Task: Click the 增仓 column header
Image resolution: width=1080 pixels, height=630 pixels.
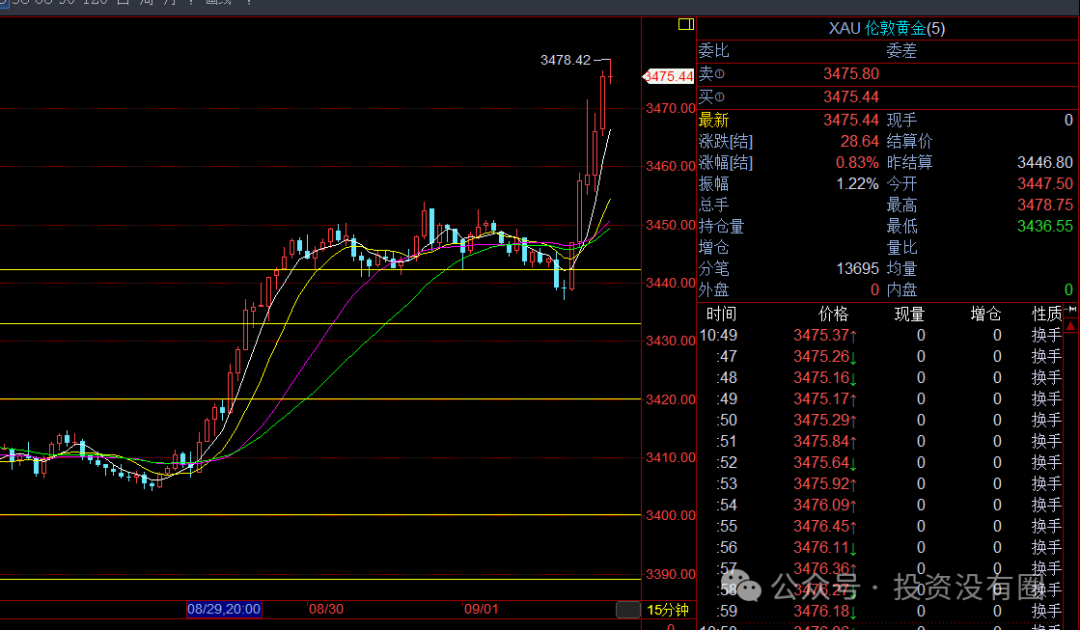Action: 986,315
